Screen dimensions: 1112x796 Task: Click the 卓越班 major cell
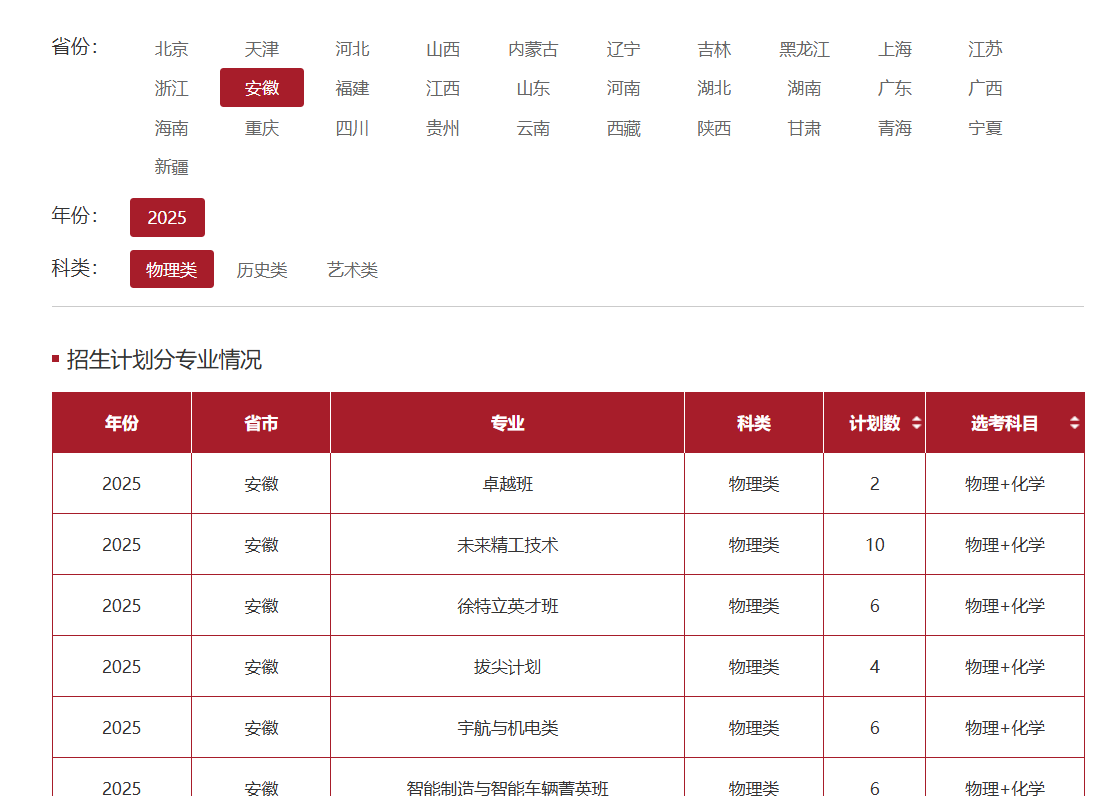(x=507, y=484)
